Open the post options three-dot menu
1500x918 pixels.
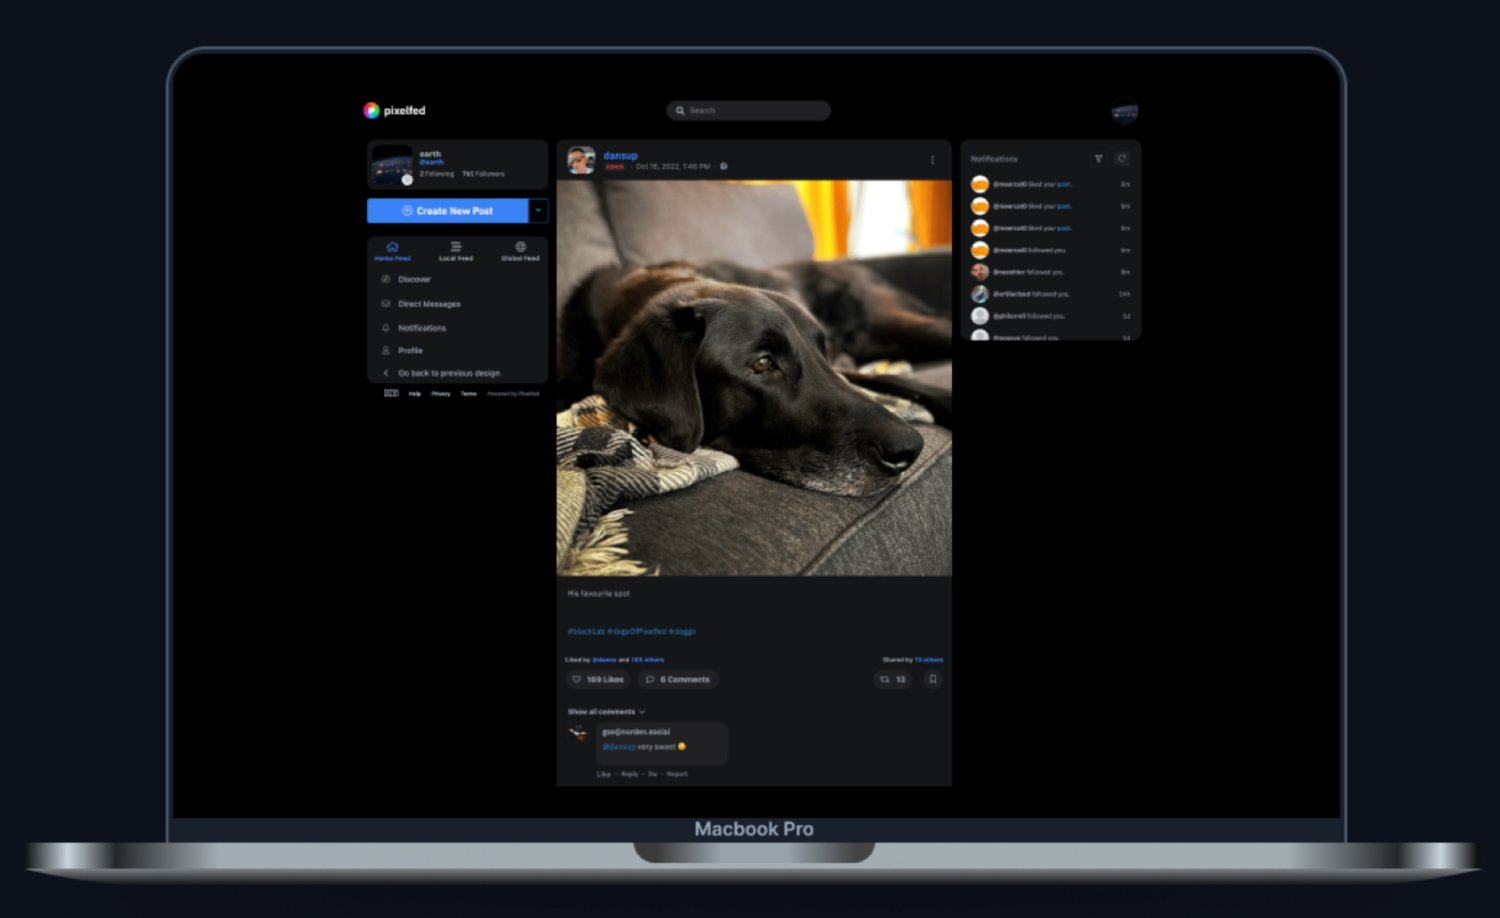[932, 160]
